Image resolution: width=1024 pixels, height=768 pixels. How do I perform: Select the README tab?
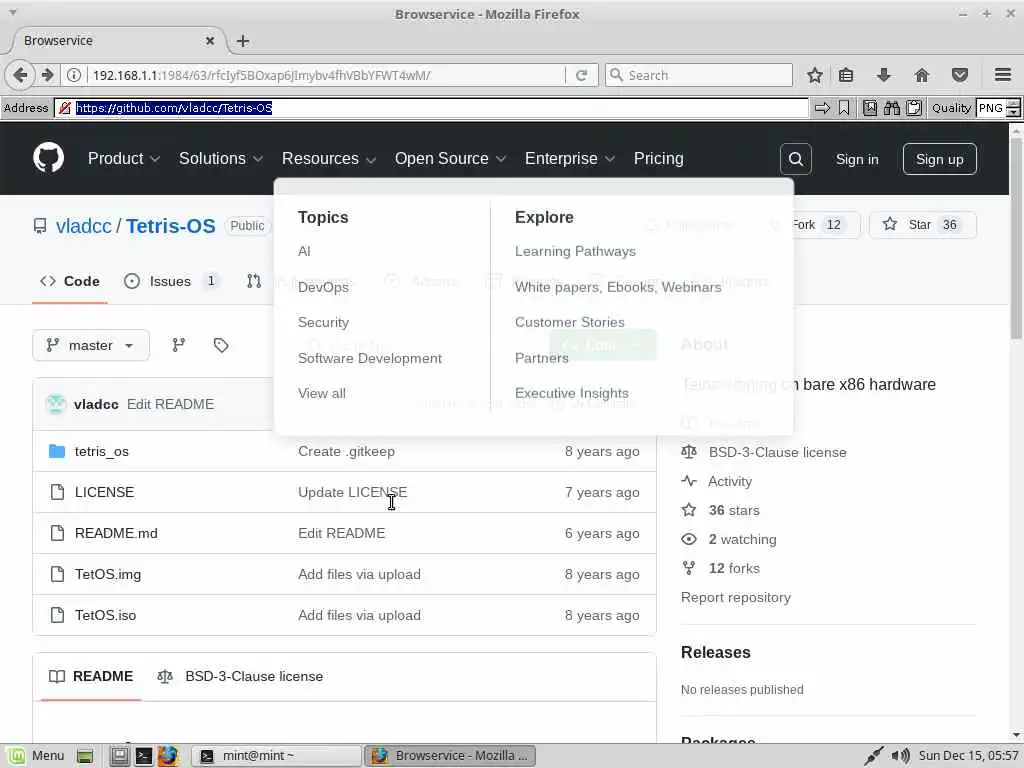click(x=91, y=677)
